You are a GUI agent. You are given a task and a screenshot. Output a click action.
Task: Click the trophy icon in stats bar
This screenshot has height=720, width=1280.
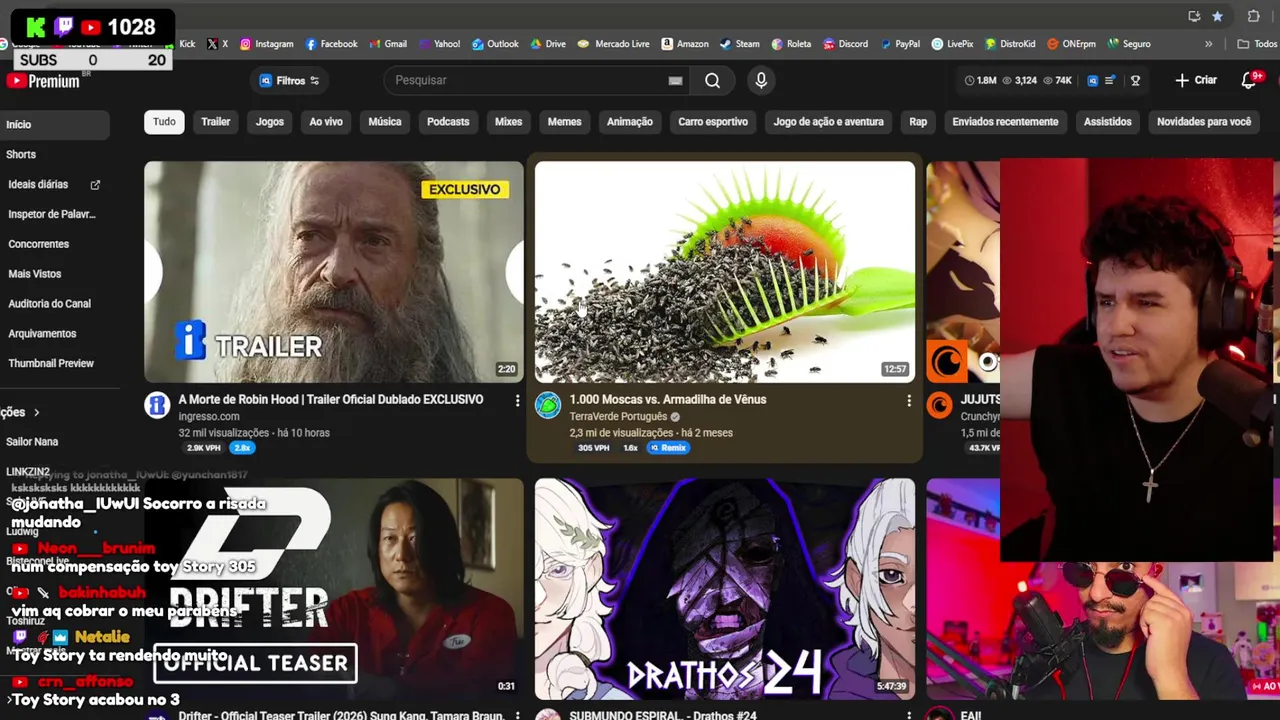(1135, 81)
